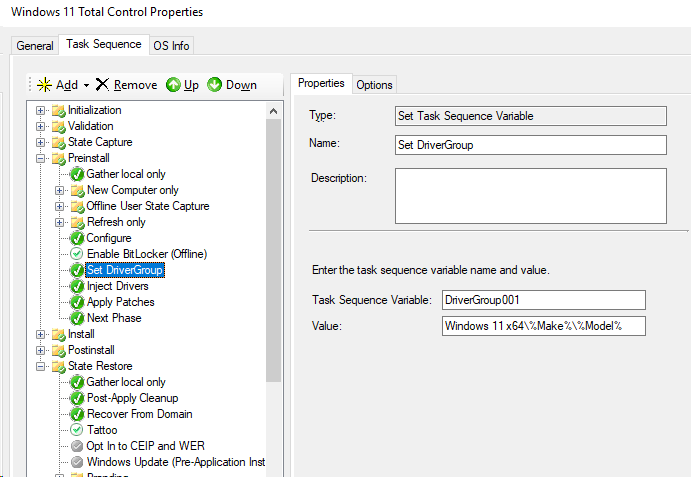Click the green Down arrow icon
Screen dimensions: 691x477
(214, 85)
